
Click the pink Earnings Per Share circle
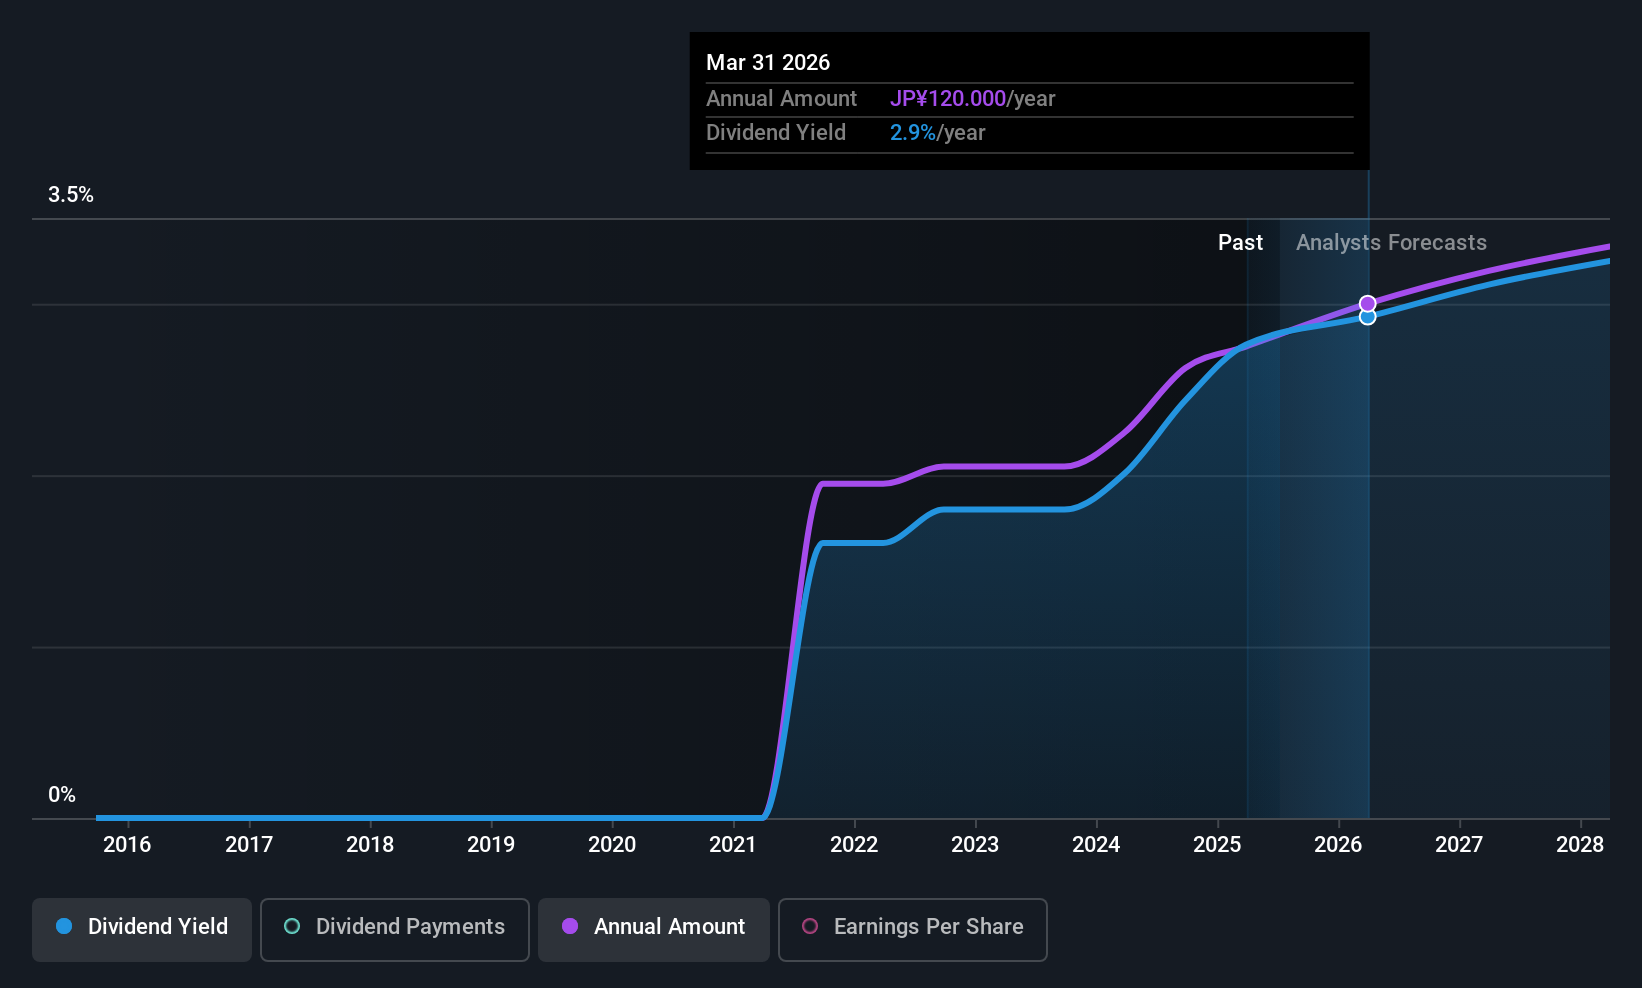tap(810, 926)
